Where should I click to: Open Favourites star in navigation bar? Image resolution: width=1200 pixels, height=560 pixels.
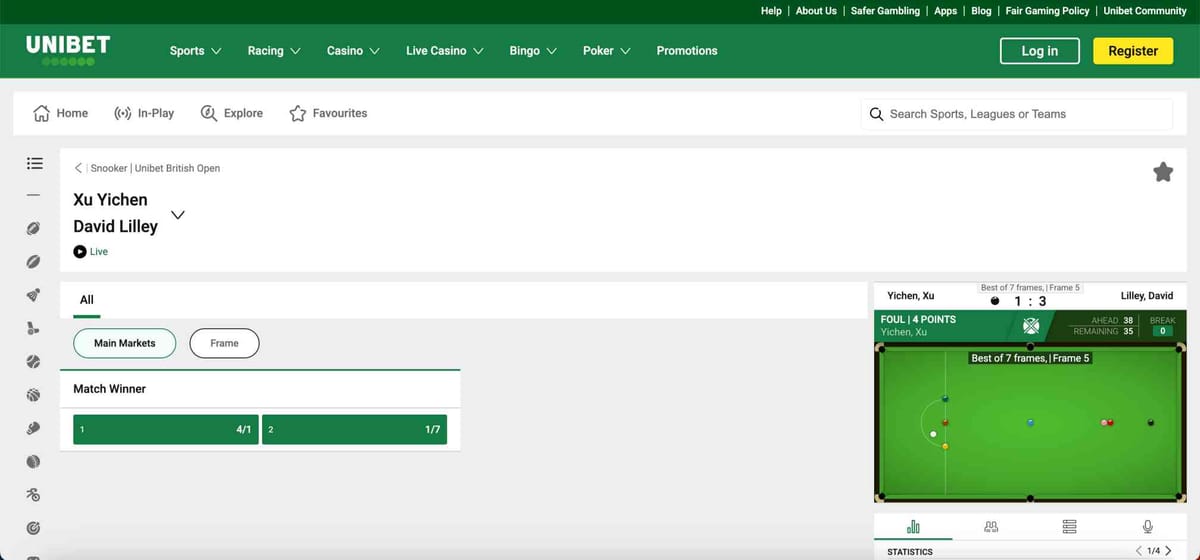[x=298, y=113]
